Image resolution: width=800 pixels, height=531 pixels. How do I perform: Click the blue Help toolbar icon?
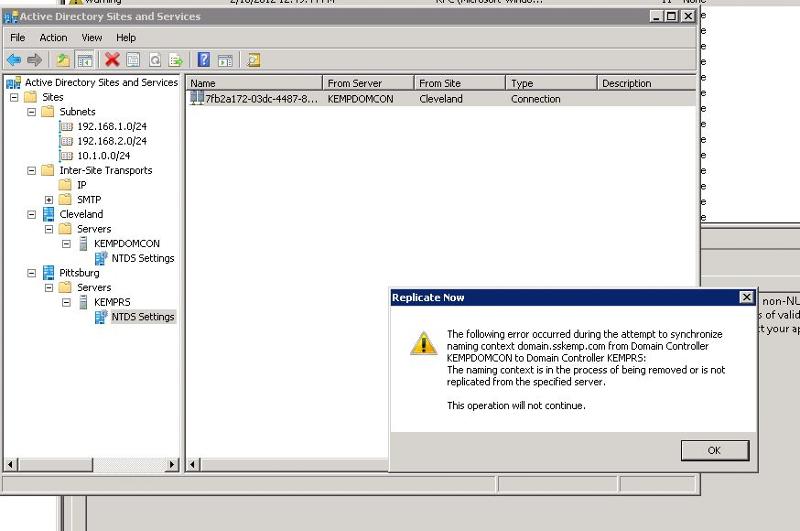[x=204, y=60]
